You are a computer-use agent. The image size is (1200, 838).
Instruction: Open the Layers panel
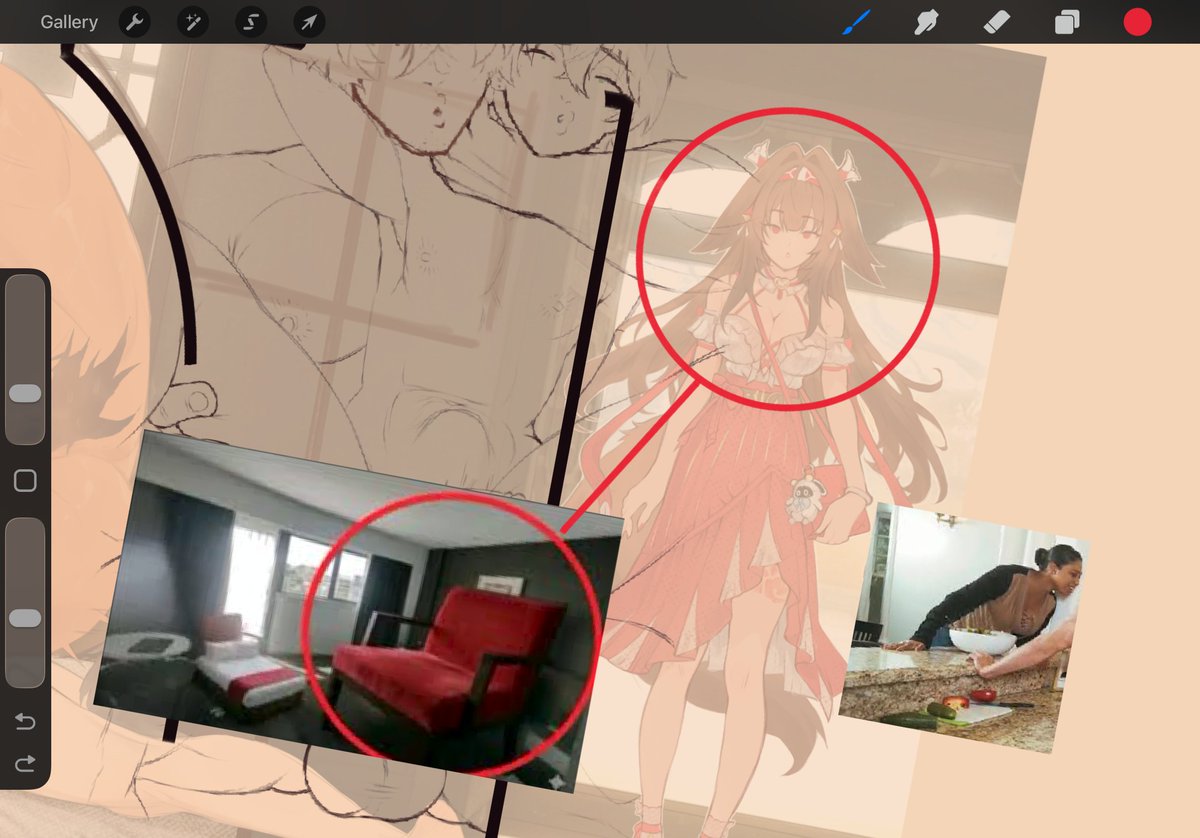point(1067,22)
